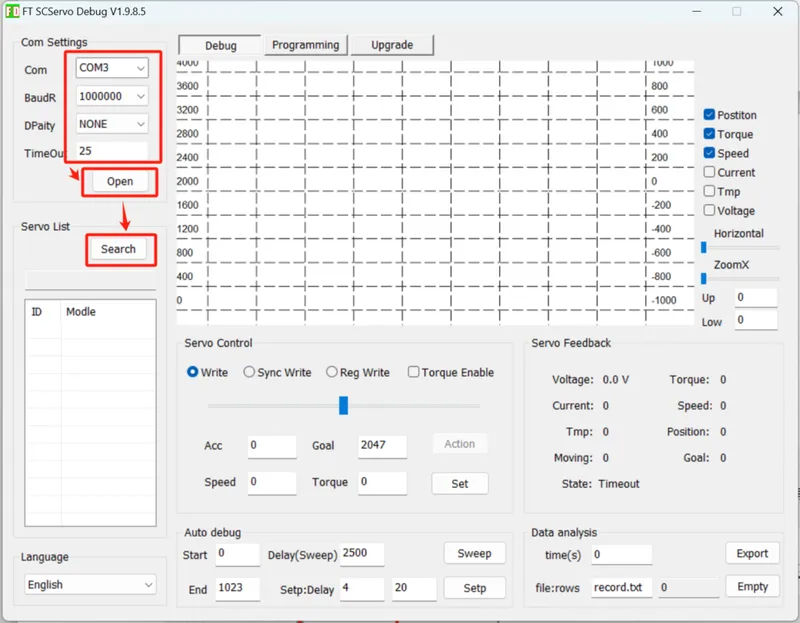Switch to the Upgrade tab

[392, 45]
